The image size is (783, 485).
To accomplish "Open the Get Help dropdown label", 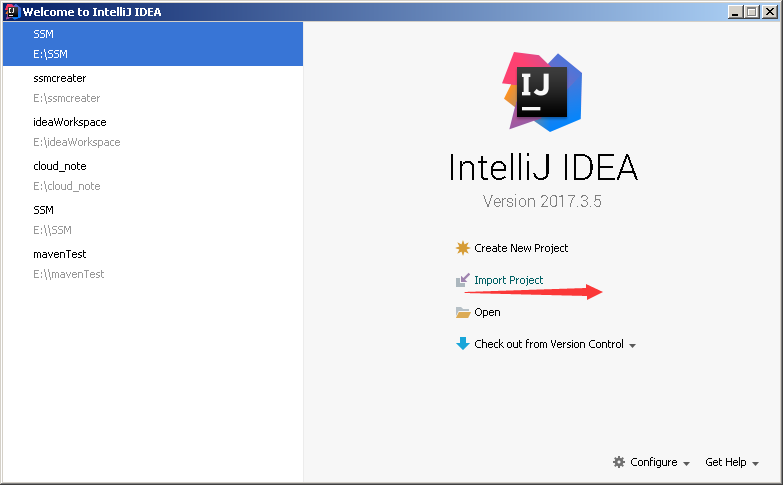I will tap(726, 462).
